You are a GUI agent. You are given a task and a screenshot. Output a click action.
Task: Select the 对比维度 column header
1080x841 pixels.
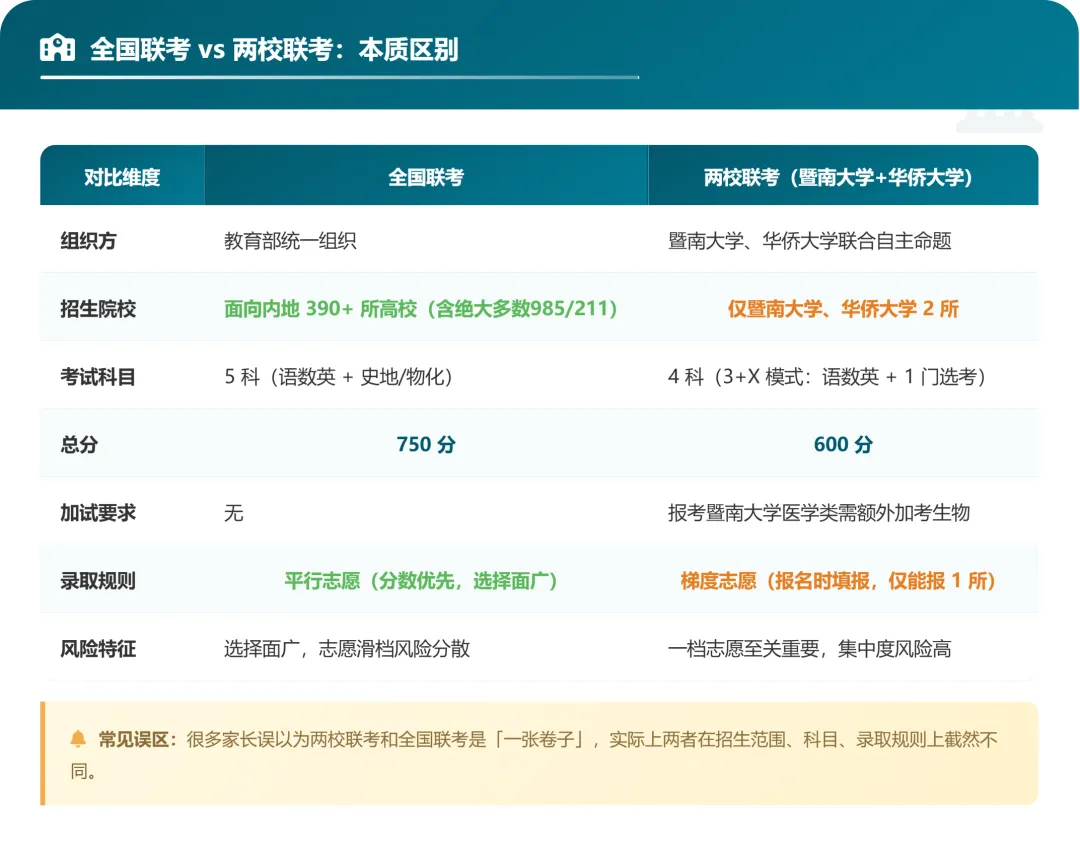(122, 177)
